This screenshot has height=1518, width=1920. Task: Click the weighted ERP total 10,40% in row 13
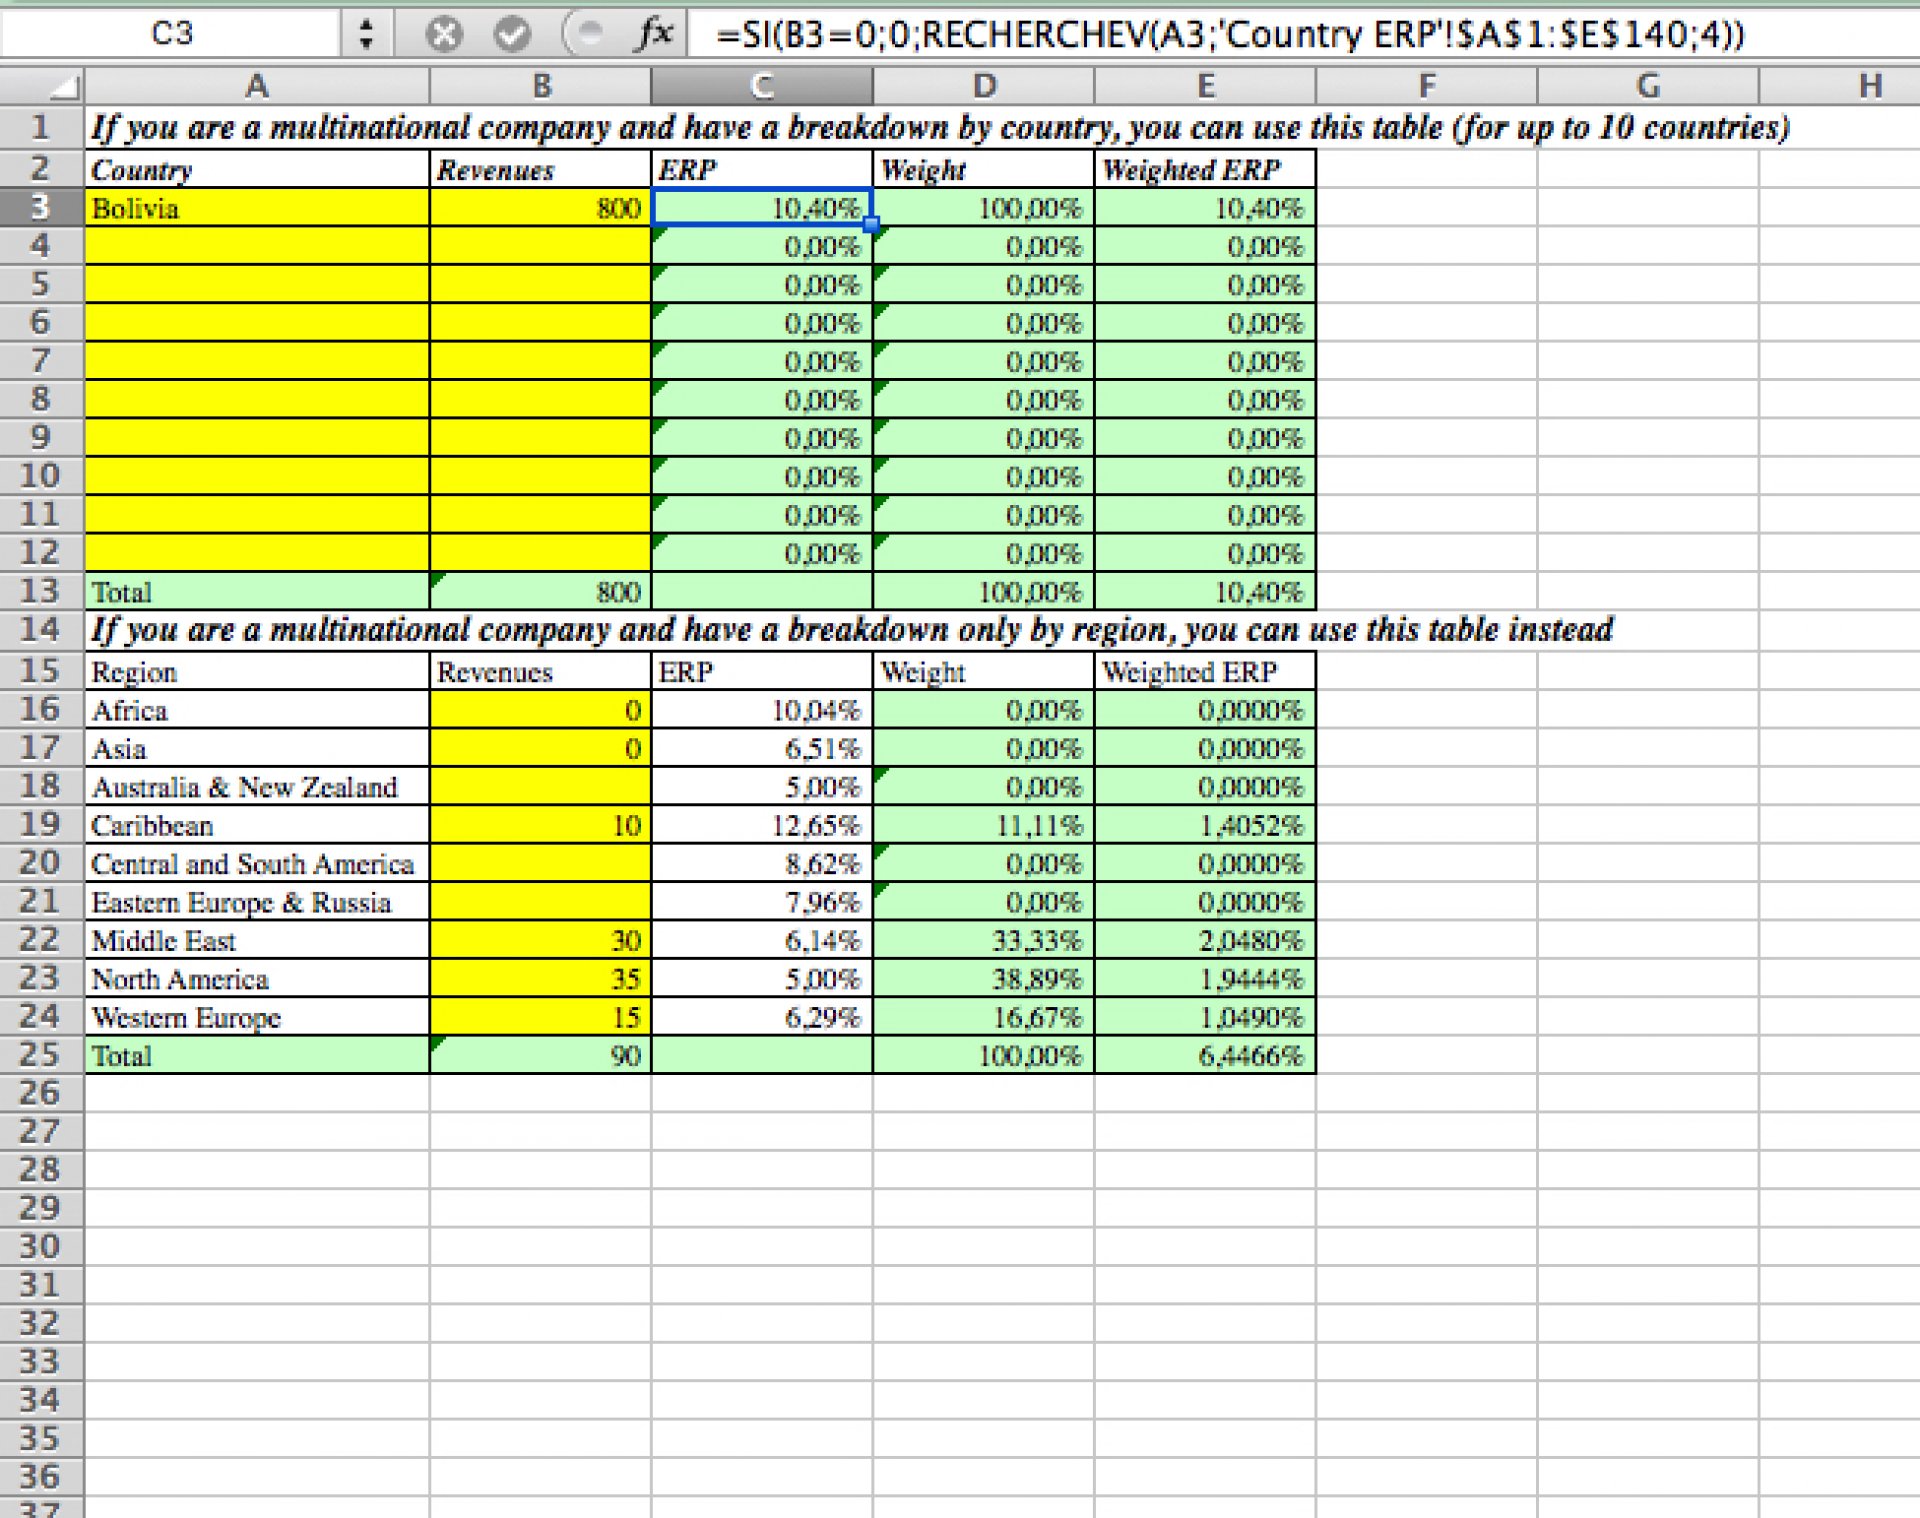coord(1205,592)
